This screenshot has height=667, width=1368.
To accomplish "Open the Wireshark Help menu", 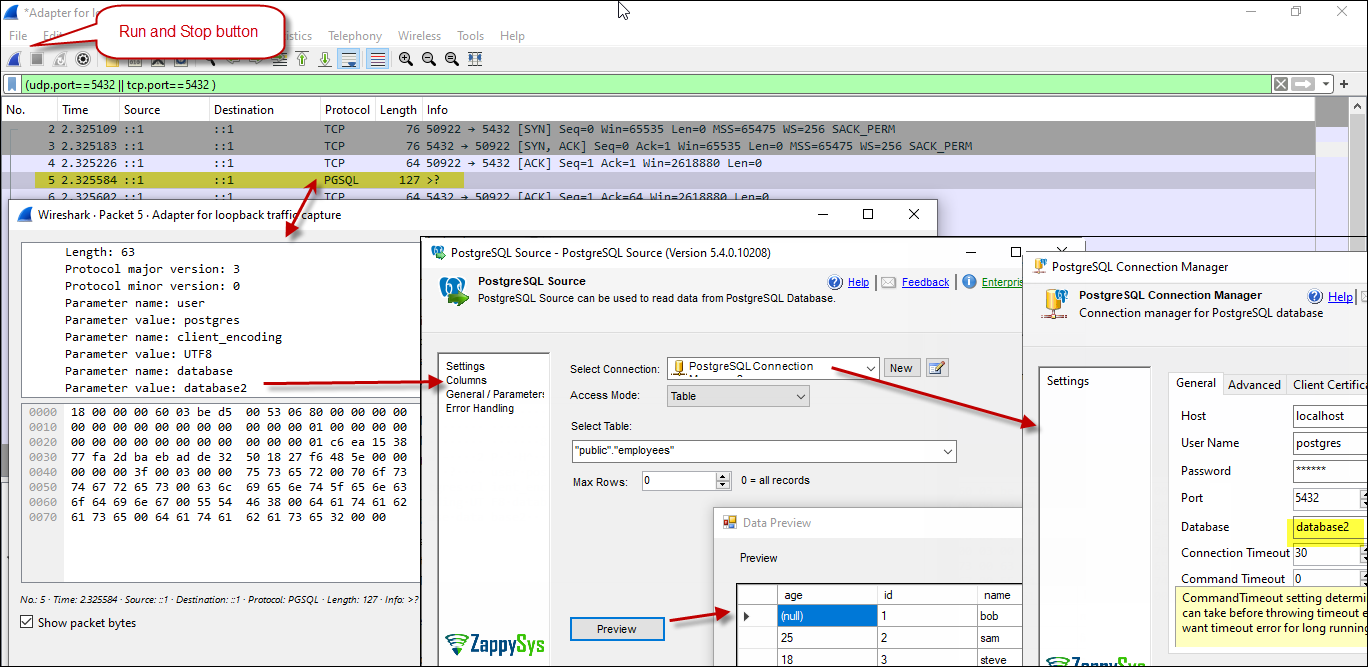I will pyautogui.click(x=512, y=36).
